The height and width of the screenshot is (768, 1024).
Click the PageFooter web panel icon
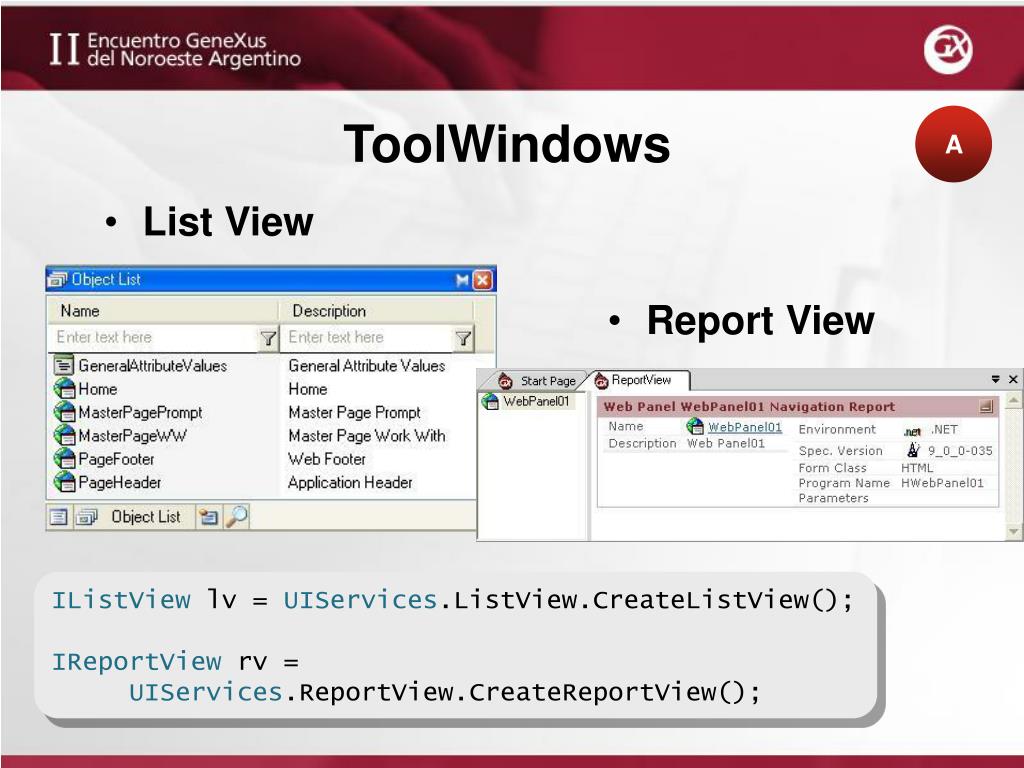(x=64, y=459)
